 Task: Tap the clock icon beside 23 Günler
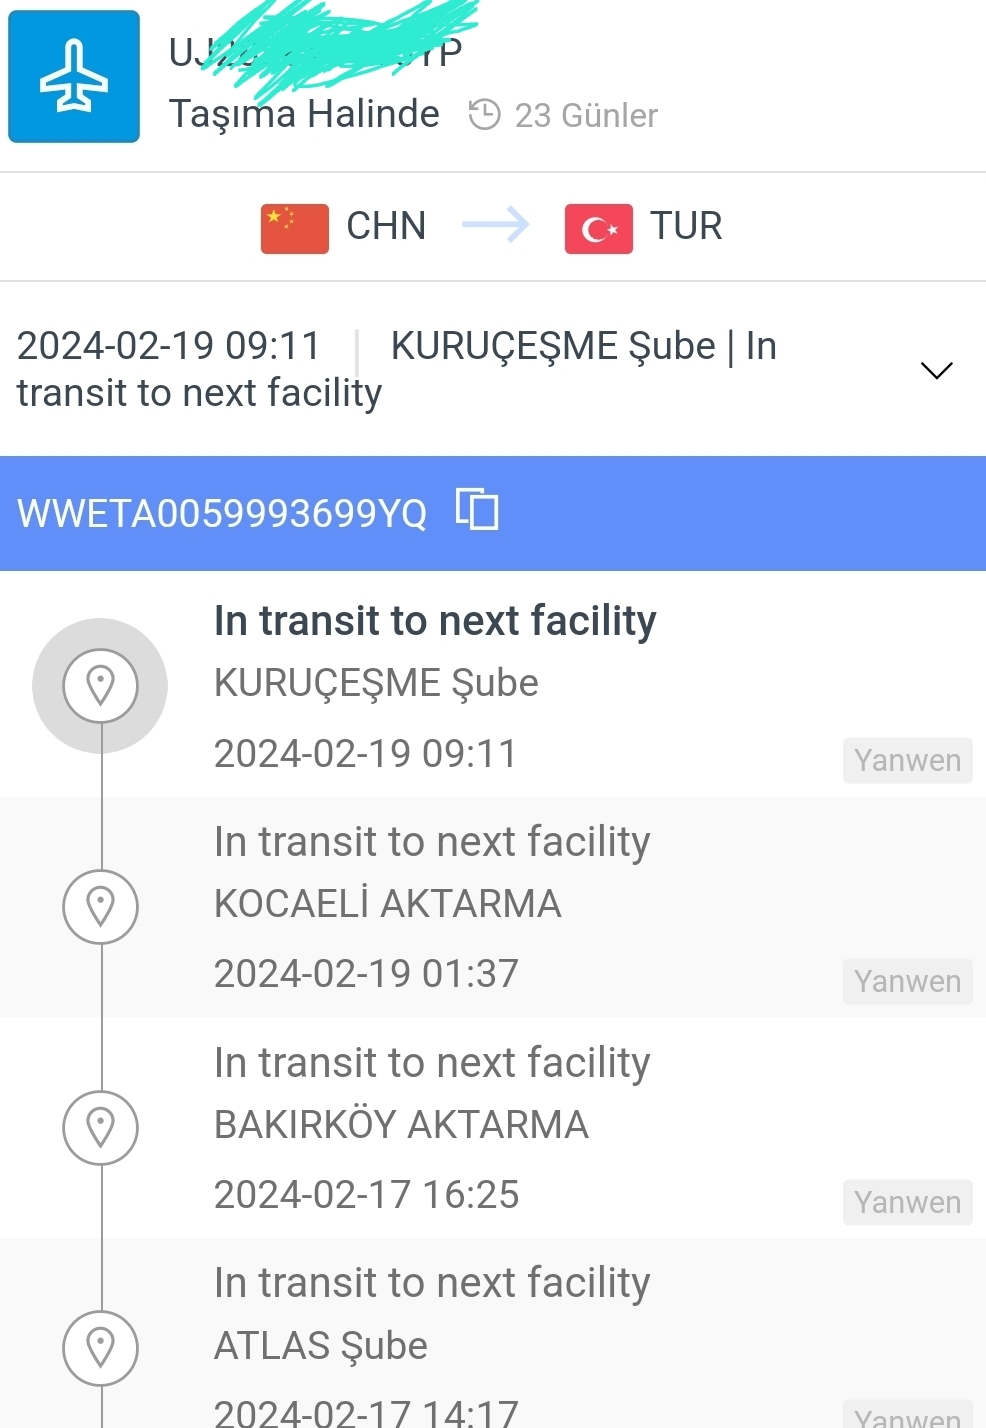(x=484, y=115)
